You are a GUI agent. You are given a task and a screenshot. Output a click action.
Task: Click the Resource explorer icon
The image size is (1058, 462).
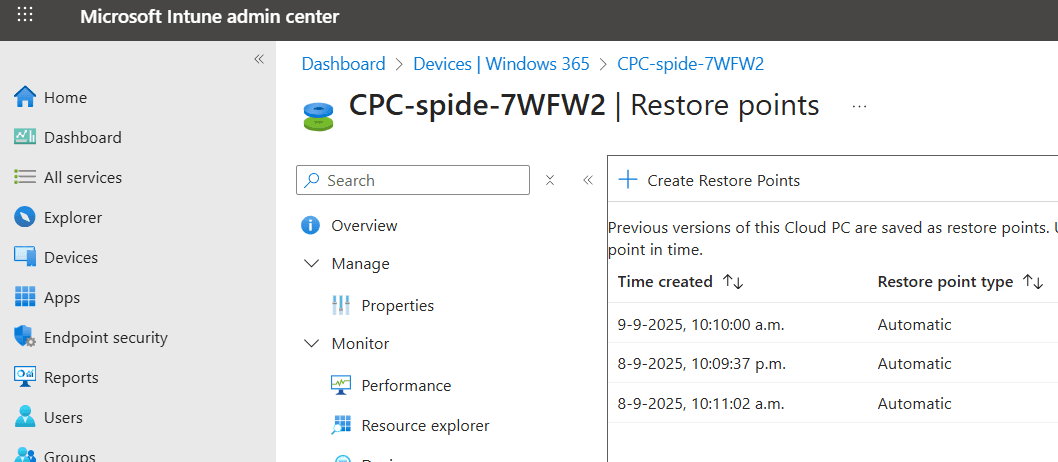pos(342,425)
